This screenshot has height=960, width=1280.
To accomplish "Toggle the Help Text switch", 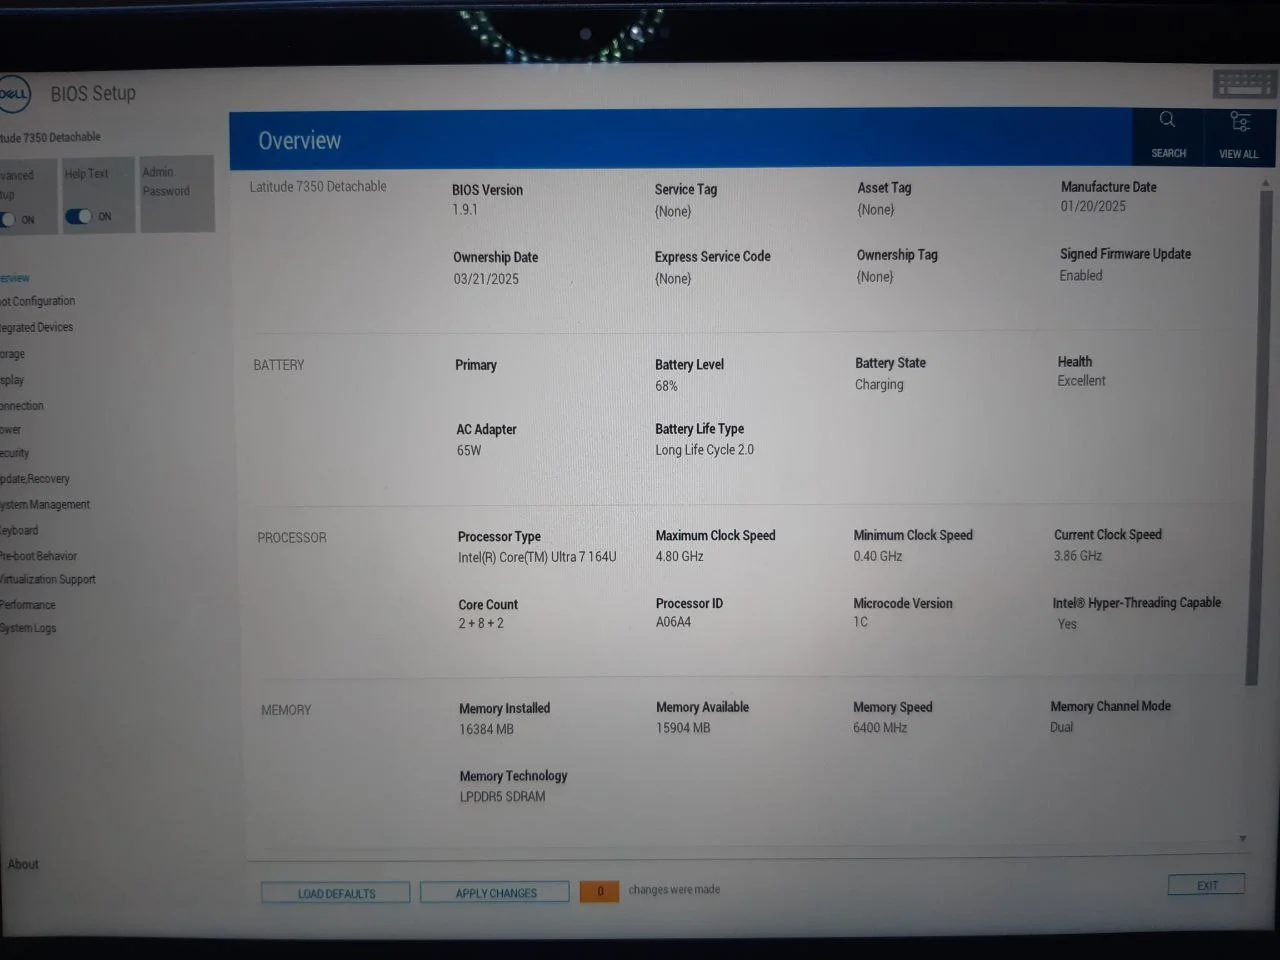I will click(x=78, y=216).
